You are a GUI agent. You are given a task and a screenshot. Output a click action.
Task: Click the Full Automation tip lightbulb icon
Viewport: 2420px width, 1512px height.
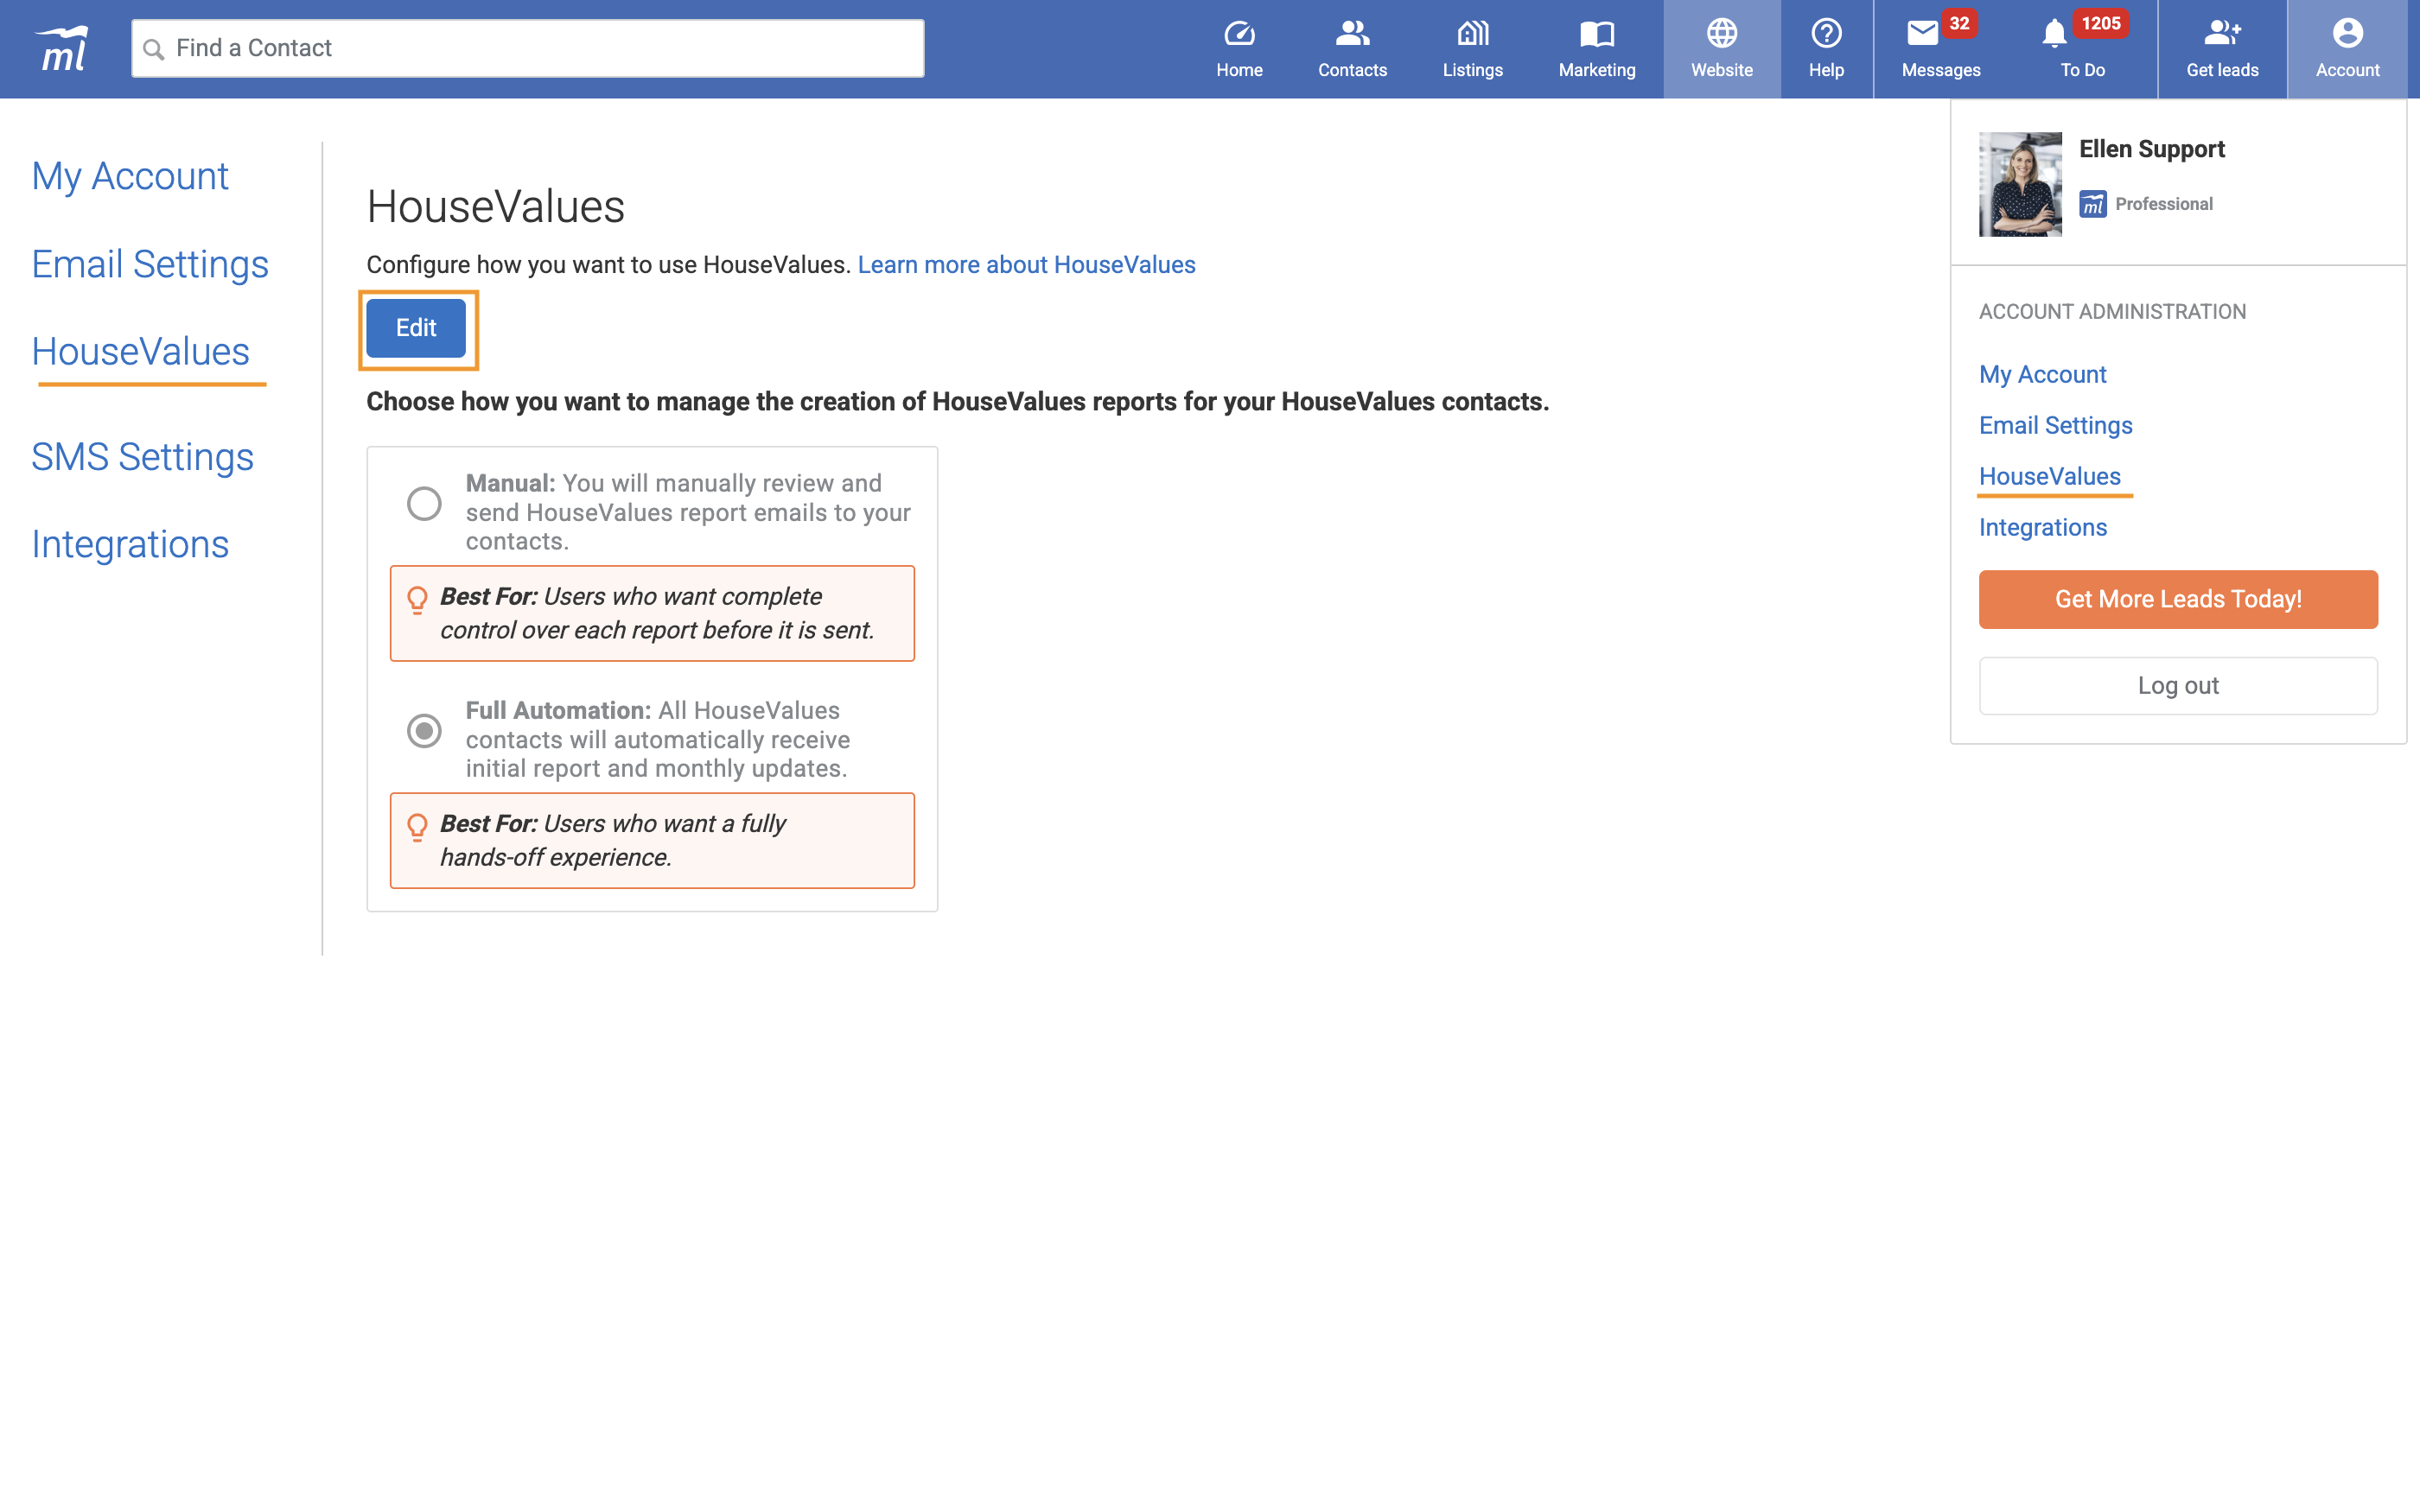click(x=417, y=827)
